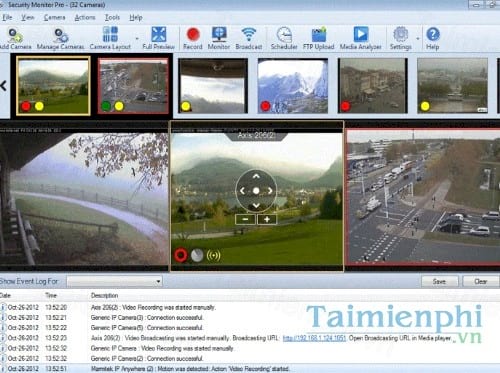Screen dimensions: 500x373
Task: Expand the Settings dropdown arrow
Action: click(x=418, y=39)
